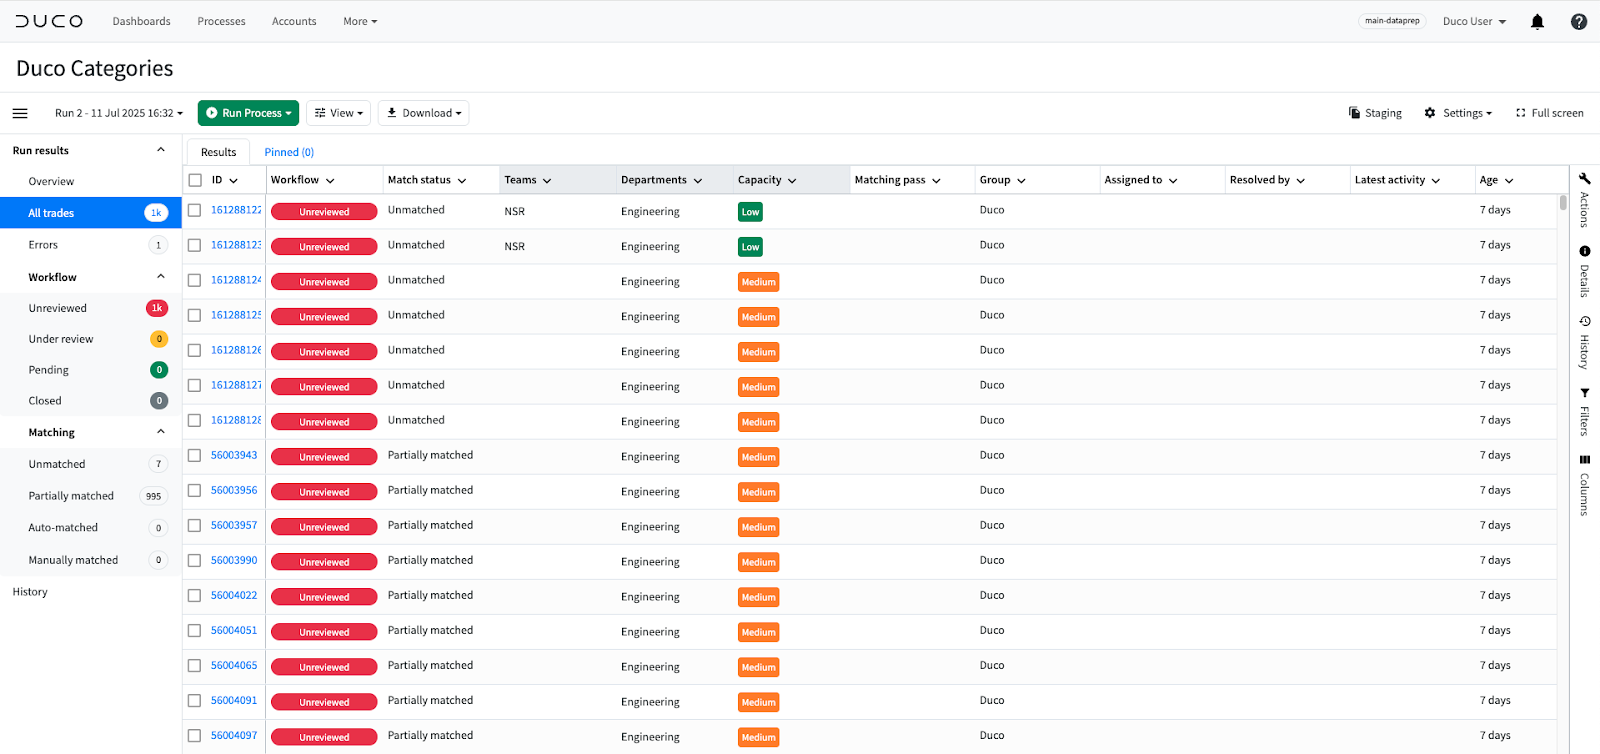The image size is (1600, 754).
Task: Tick the checkbox for row 56003956
Action: click(195, 490)
